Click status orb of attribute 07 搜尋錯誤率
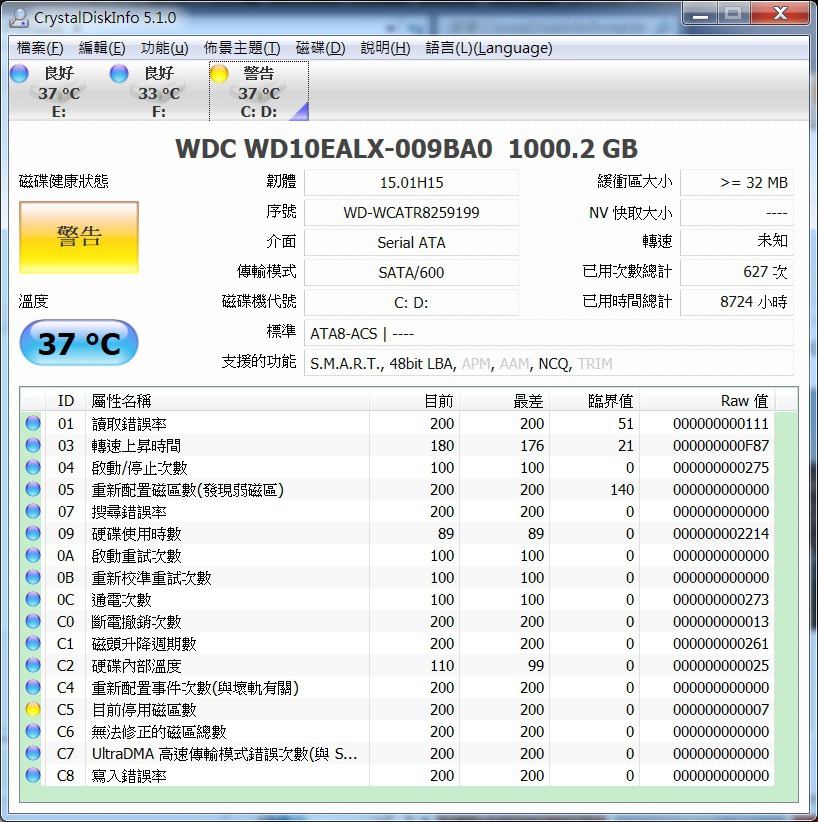The image size is (818, 822). (x=33, y=511)
